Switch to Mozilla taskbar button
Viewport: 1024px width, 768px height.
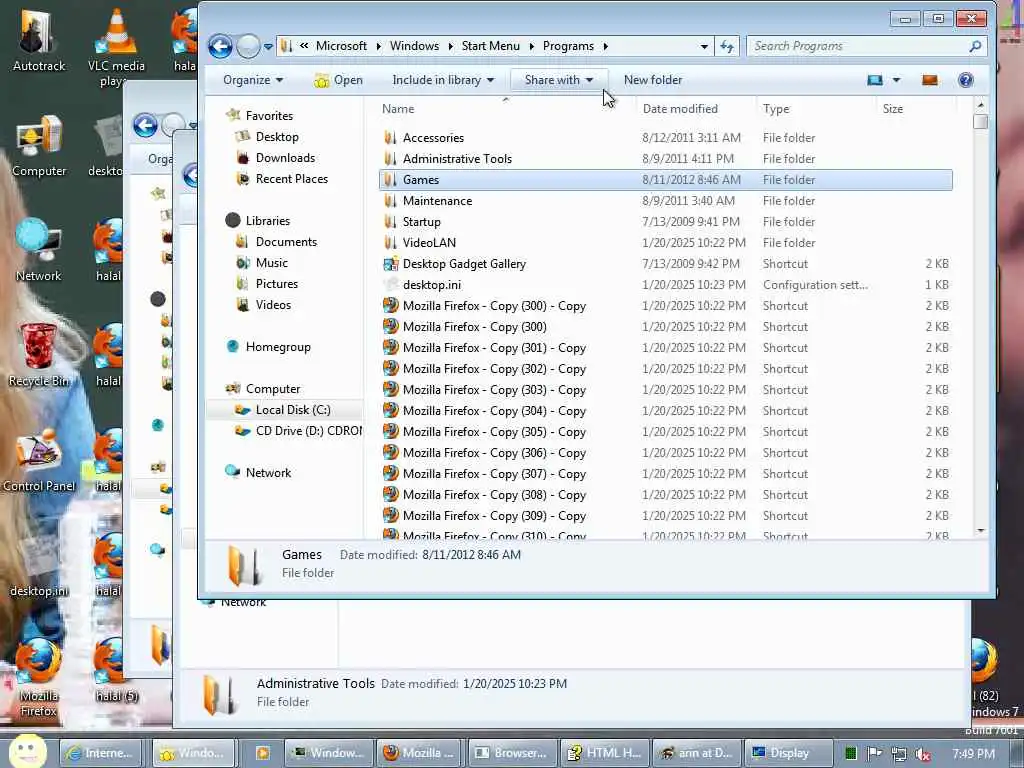(x=419, y=753)
